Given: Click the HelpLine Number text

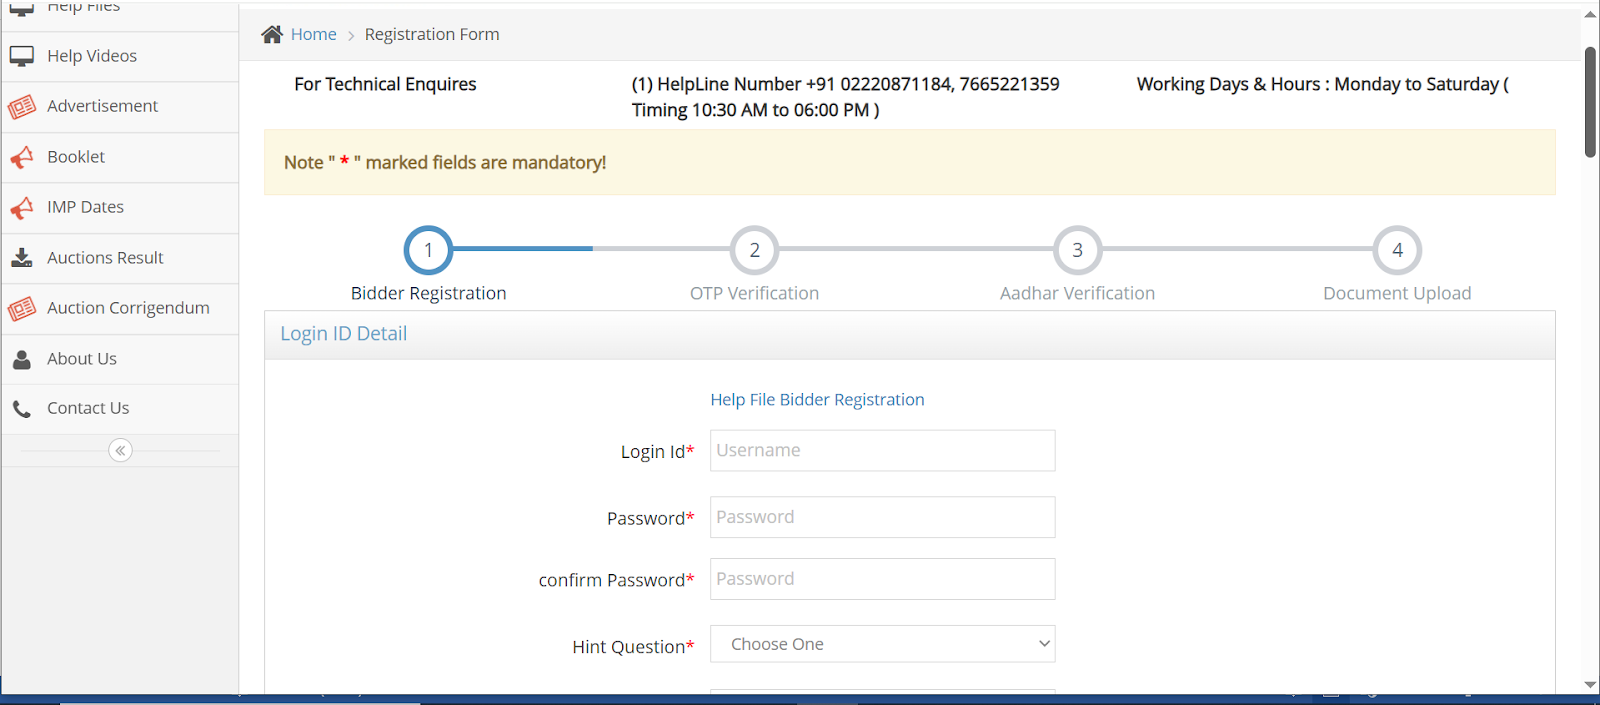Looking at the screenshot, I should (x=845, y=97).
